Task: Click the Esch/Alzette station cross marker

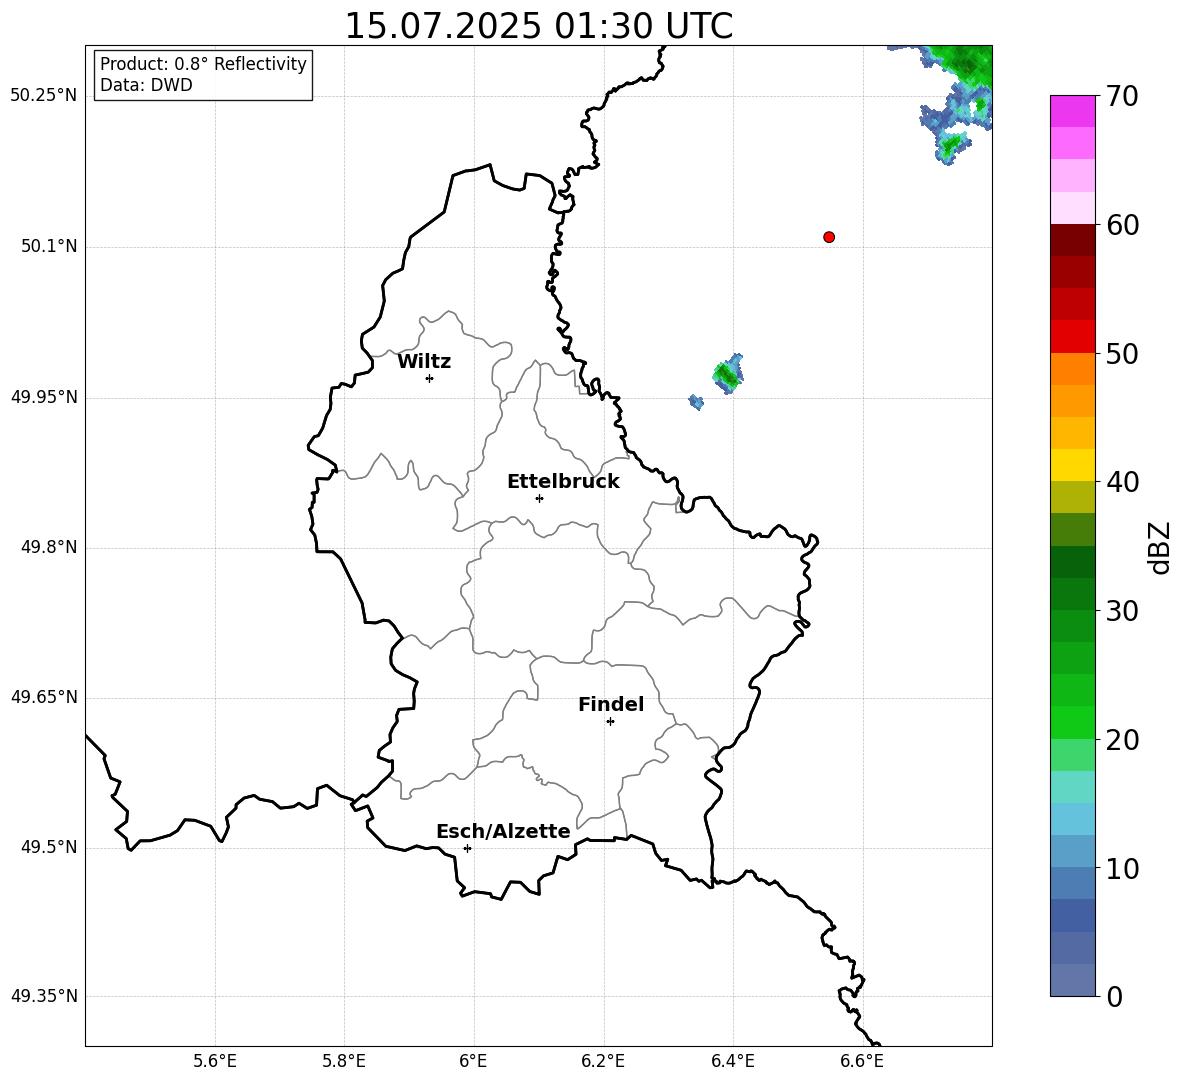Action: [467, 848]
